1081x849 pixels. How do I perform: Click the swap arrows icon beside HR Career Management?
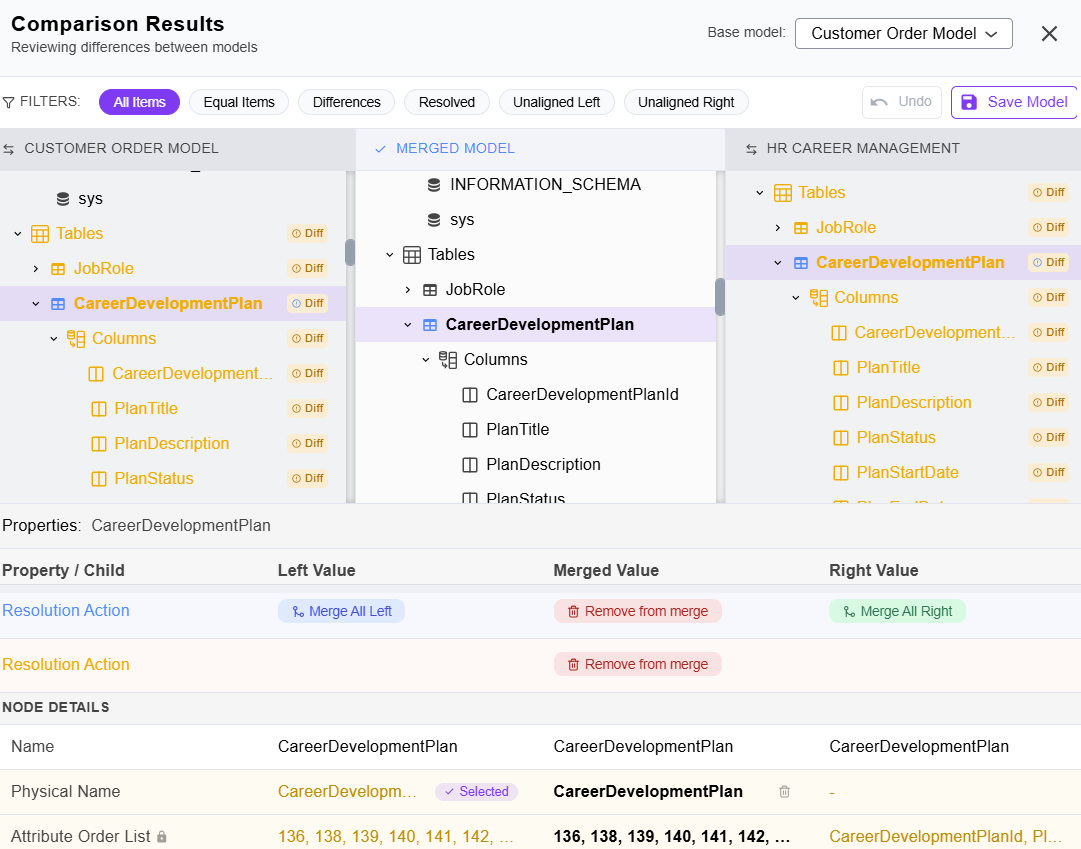[x=751, y=149]
